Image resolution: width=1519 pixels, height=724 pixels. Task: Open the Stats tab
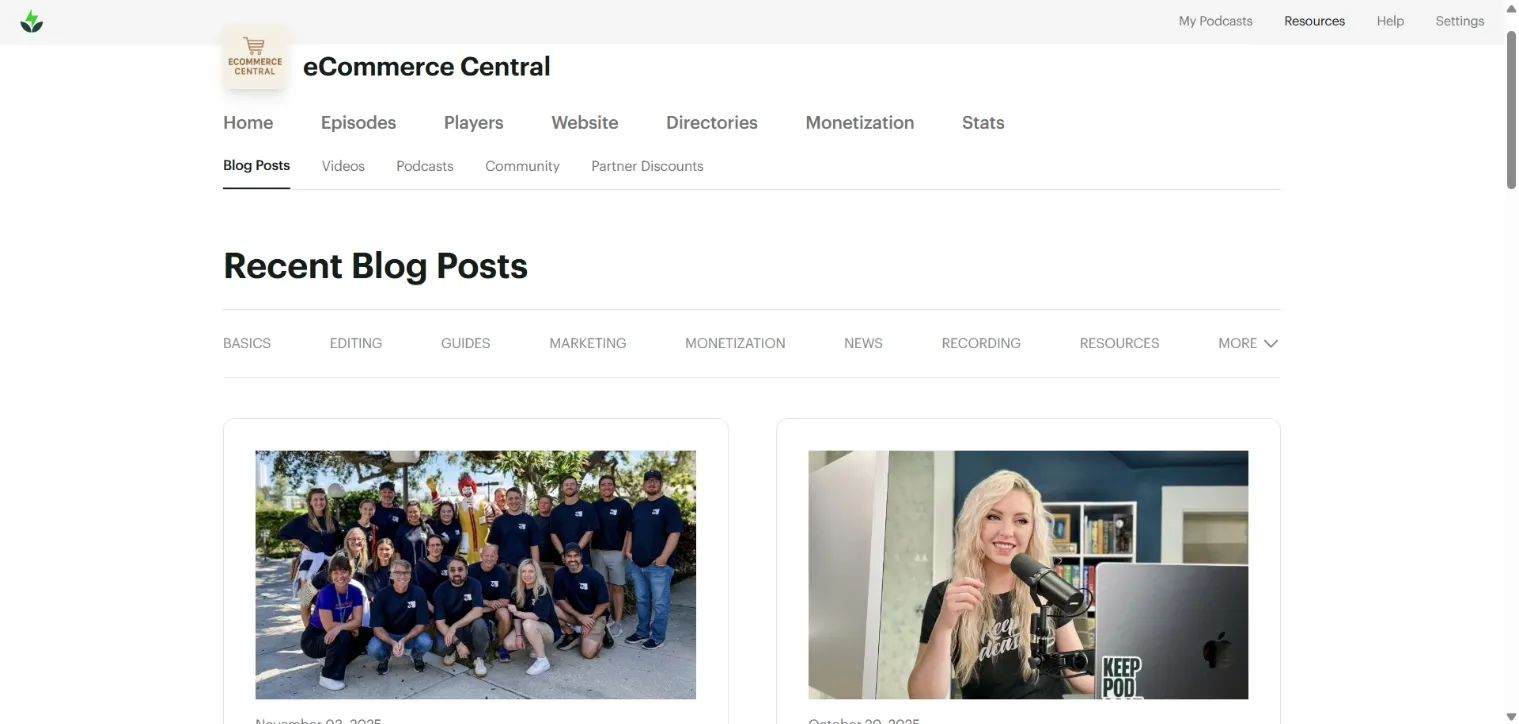click(x=983, y=123)
